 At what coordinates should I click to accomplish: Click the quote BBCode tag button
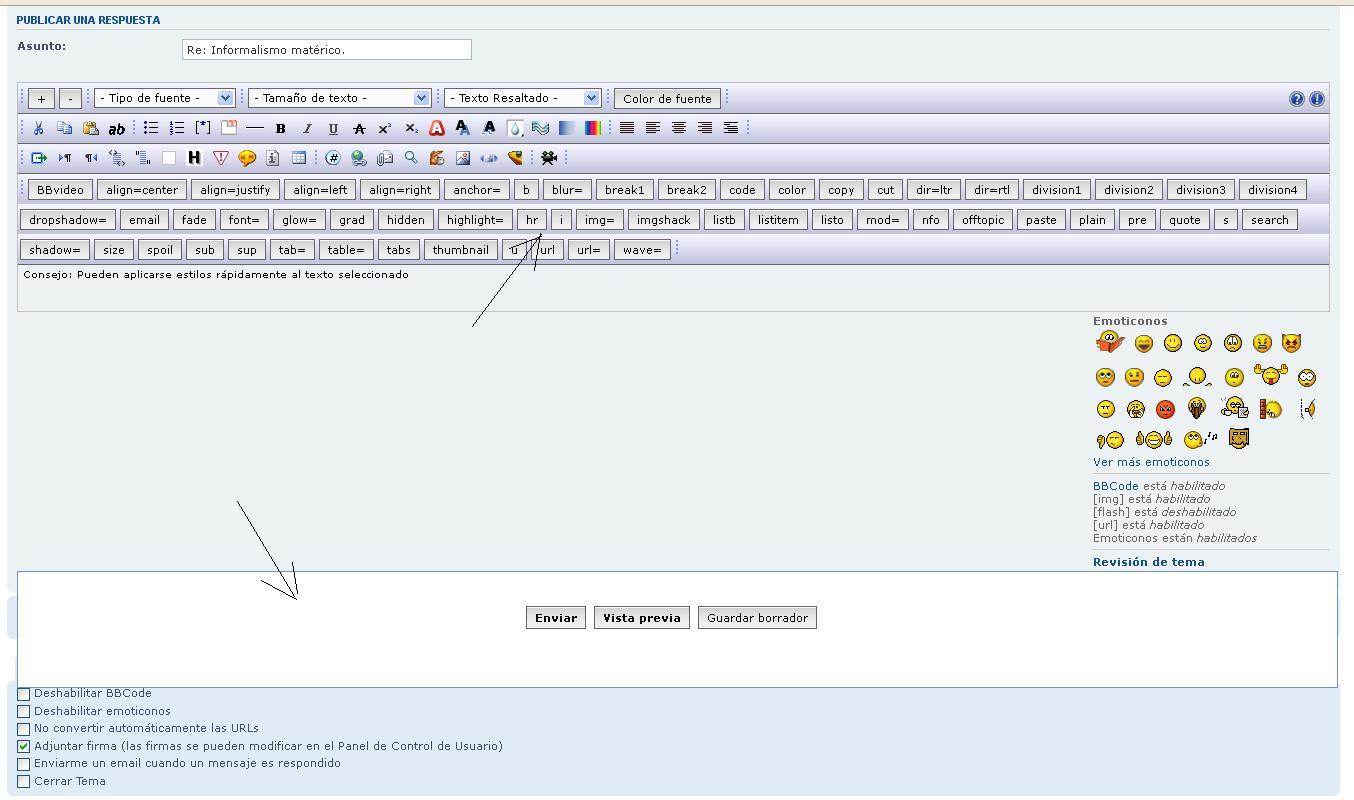click(1184, 220)
